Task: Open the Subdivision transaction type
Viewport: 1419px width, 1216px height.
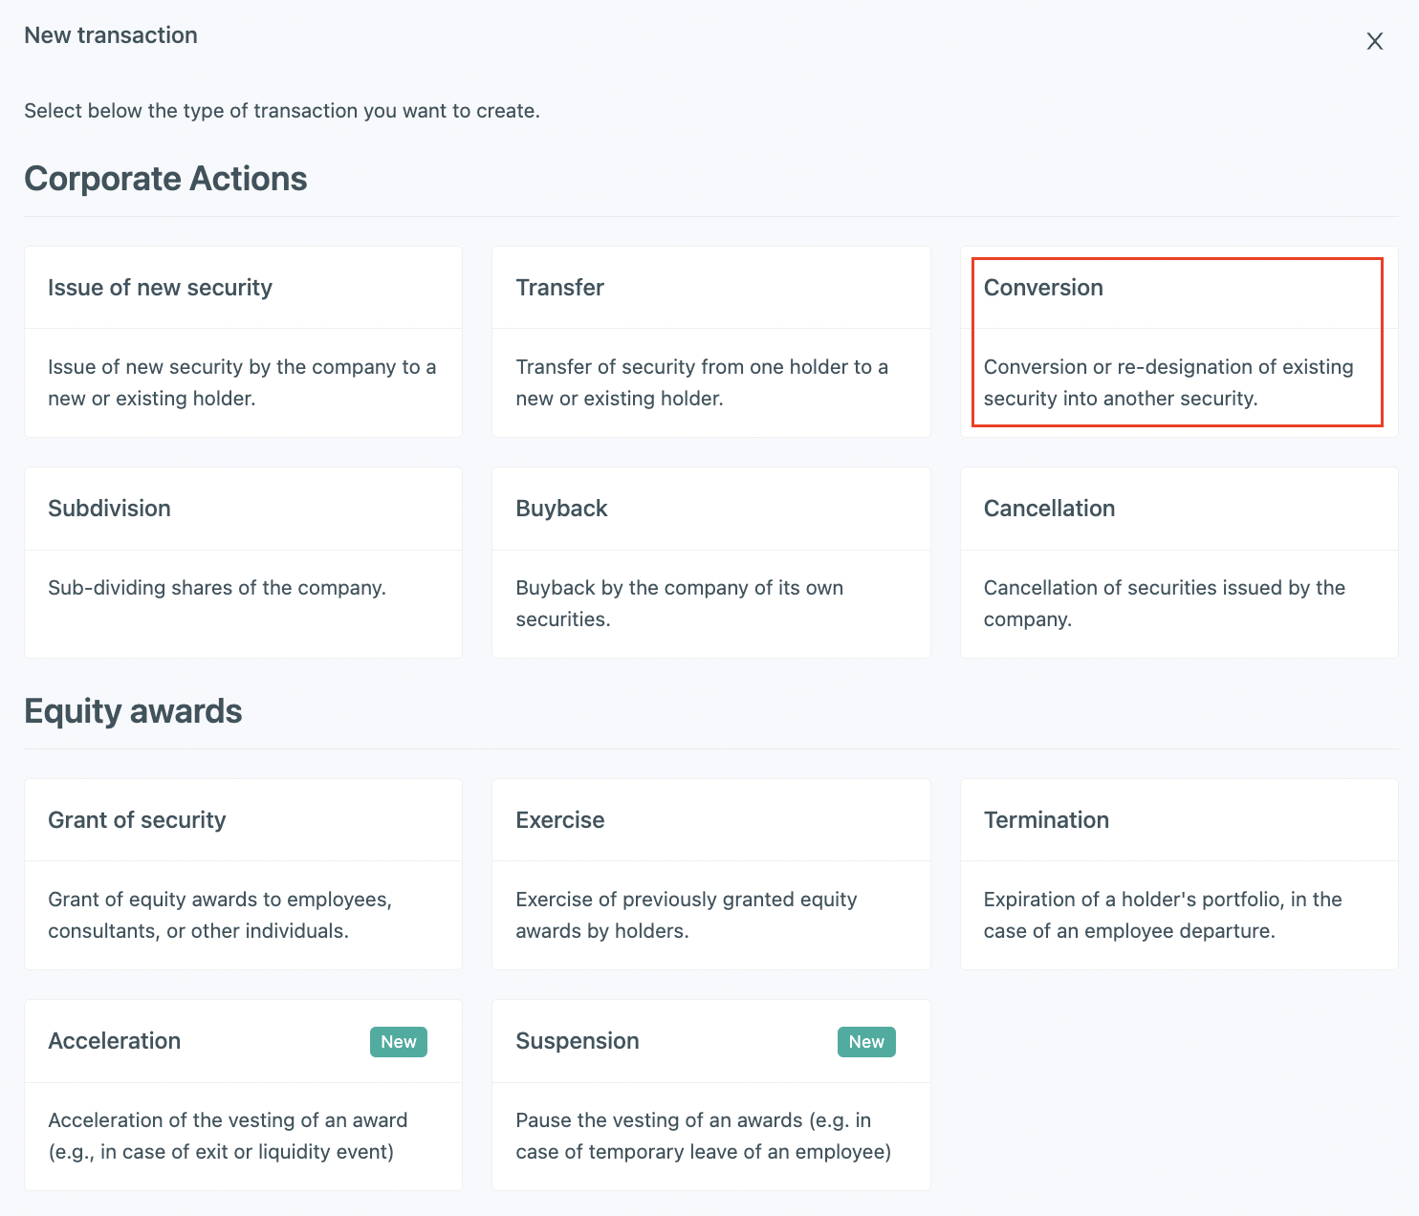Action: coord(242,561)
